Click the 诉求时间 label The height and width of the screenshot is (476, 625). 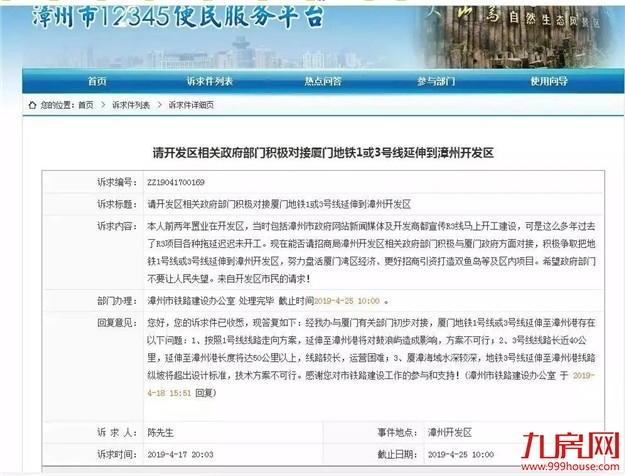click(x=117, y=454)
